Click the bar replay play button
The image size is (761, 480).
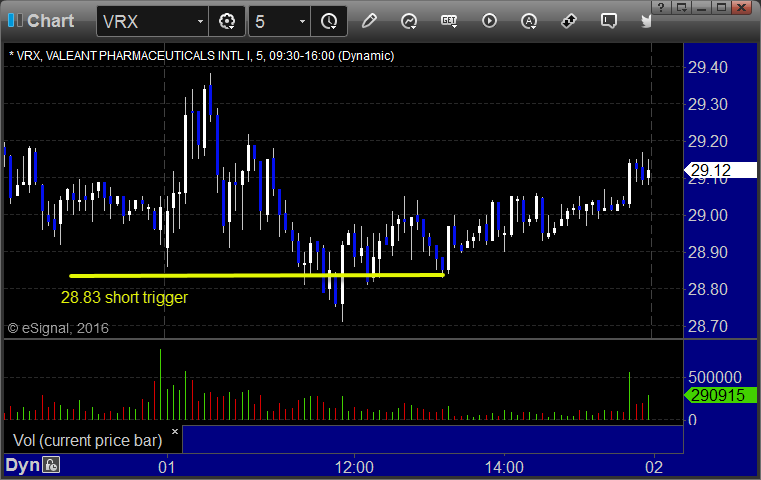[489, 21]
